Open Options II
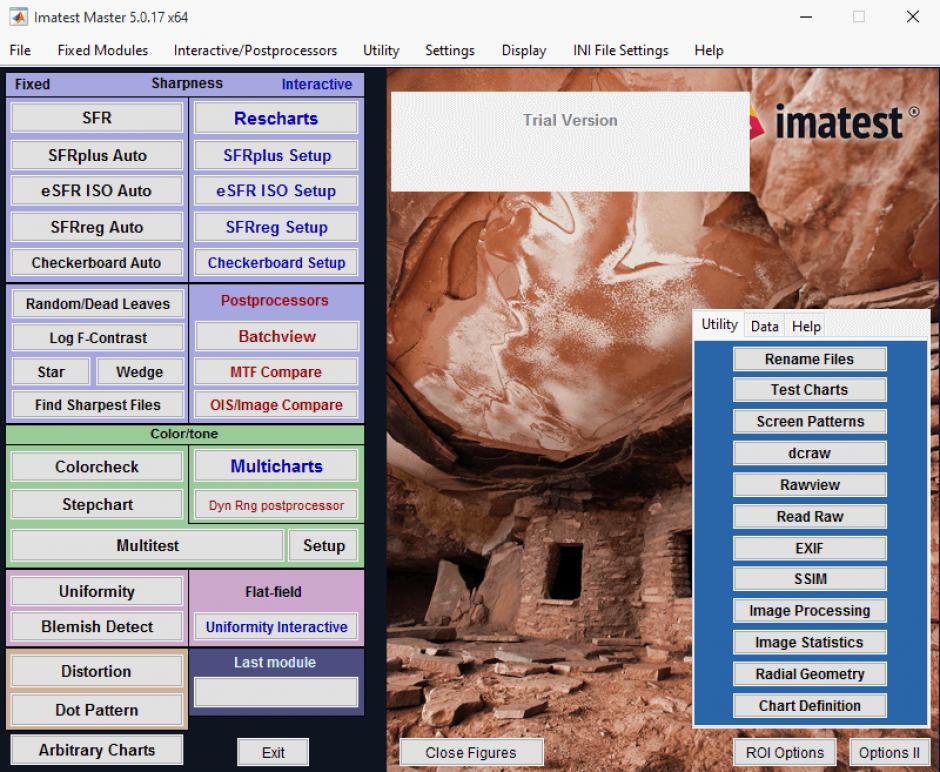The width and height of the screenshot is (940, 772). coord(889,752)
